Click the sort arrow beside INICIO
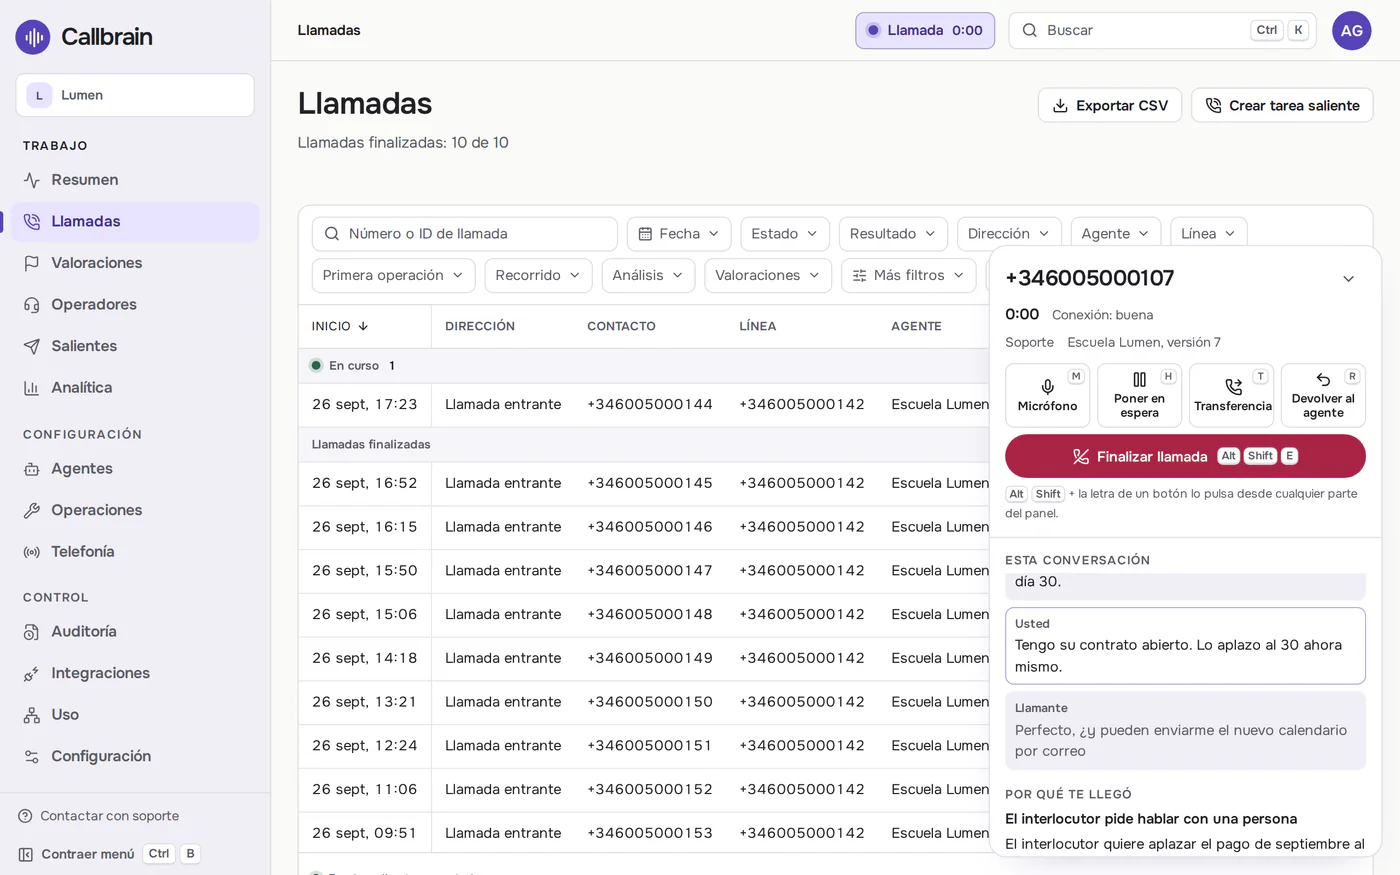 pos(363,327)
